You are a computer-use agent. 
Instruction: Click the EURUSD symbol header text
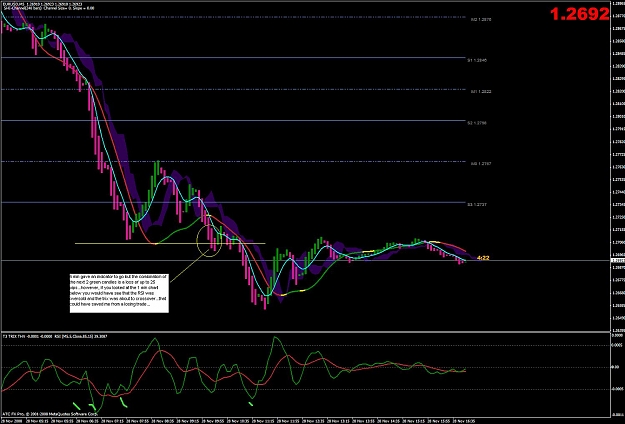(42, 4)
